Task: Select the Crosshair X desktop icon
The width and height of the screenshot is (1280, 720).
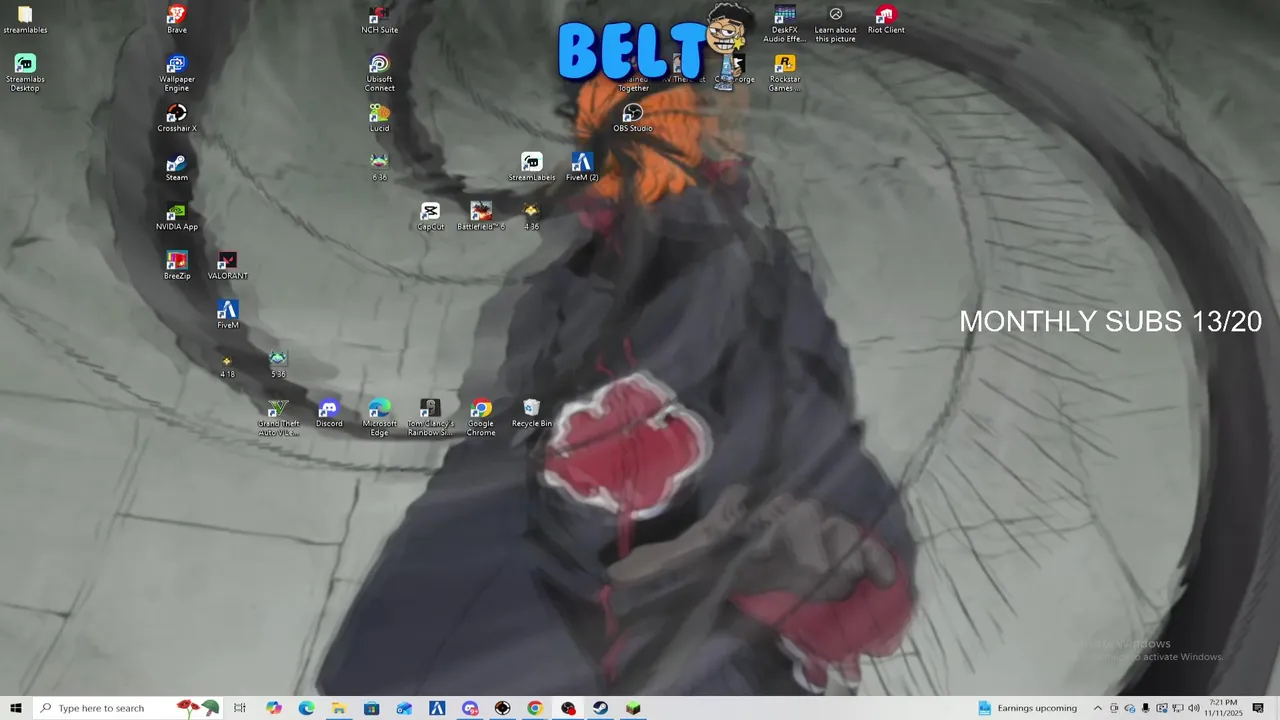Action: coord(176,118)
